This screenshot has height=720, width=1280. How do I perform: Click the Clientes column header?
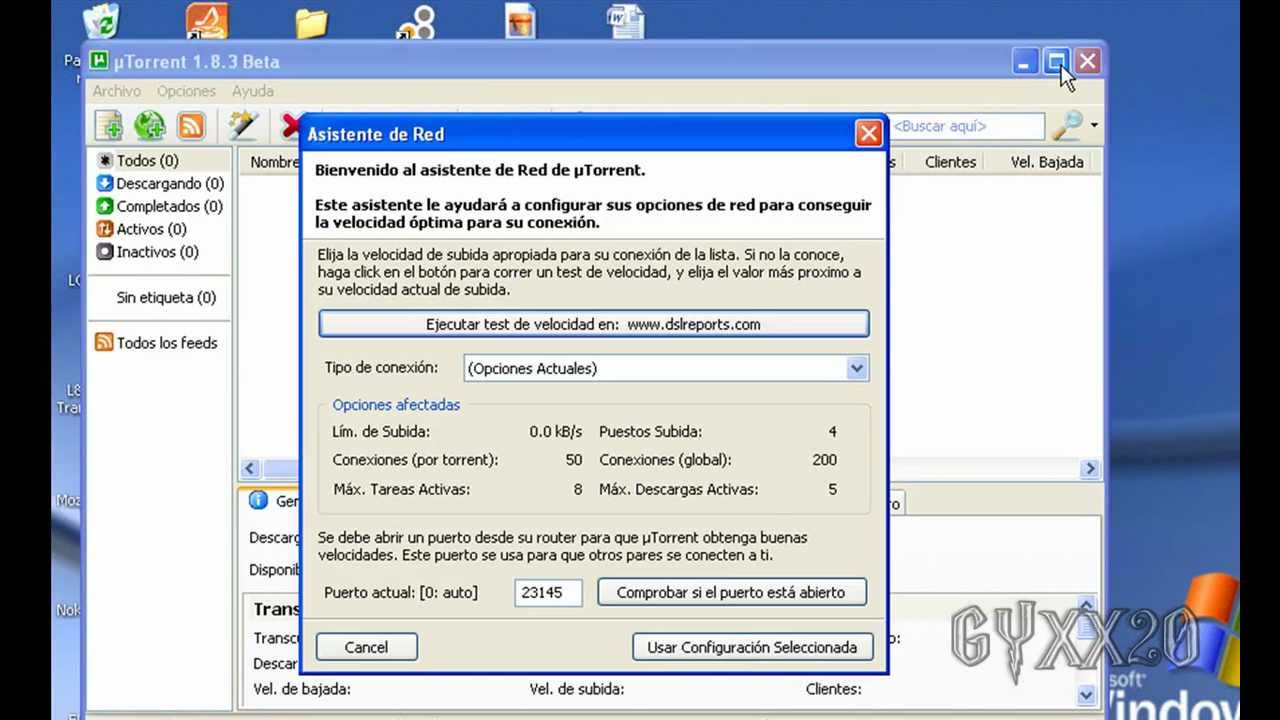click(950, 162)
